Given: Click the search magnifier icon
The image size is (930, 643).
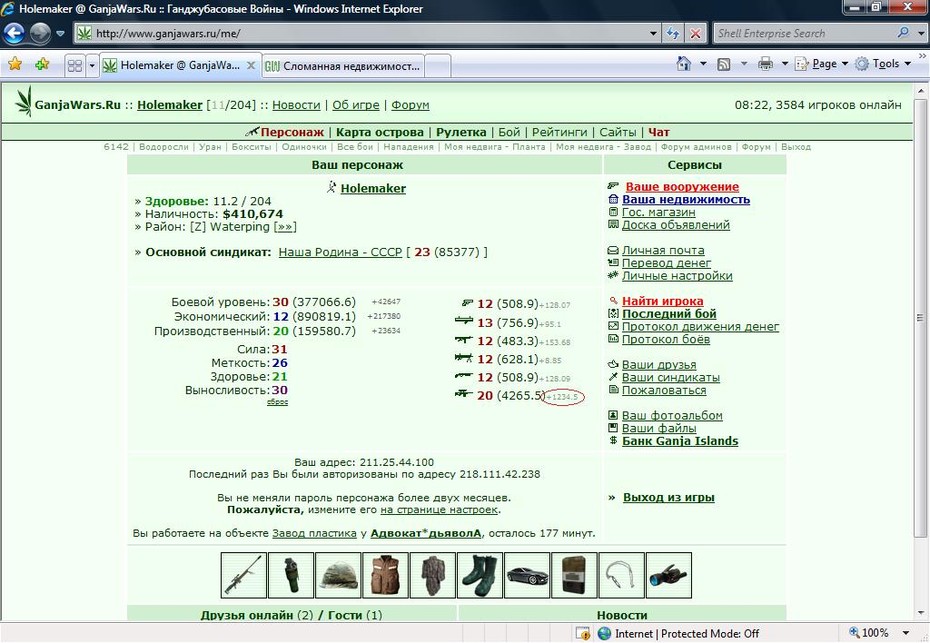Looking at the screenshot, I should pyautogui.click(x=903, y=33).
